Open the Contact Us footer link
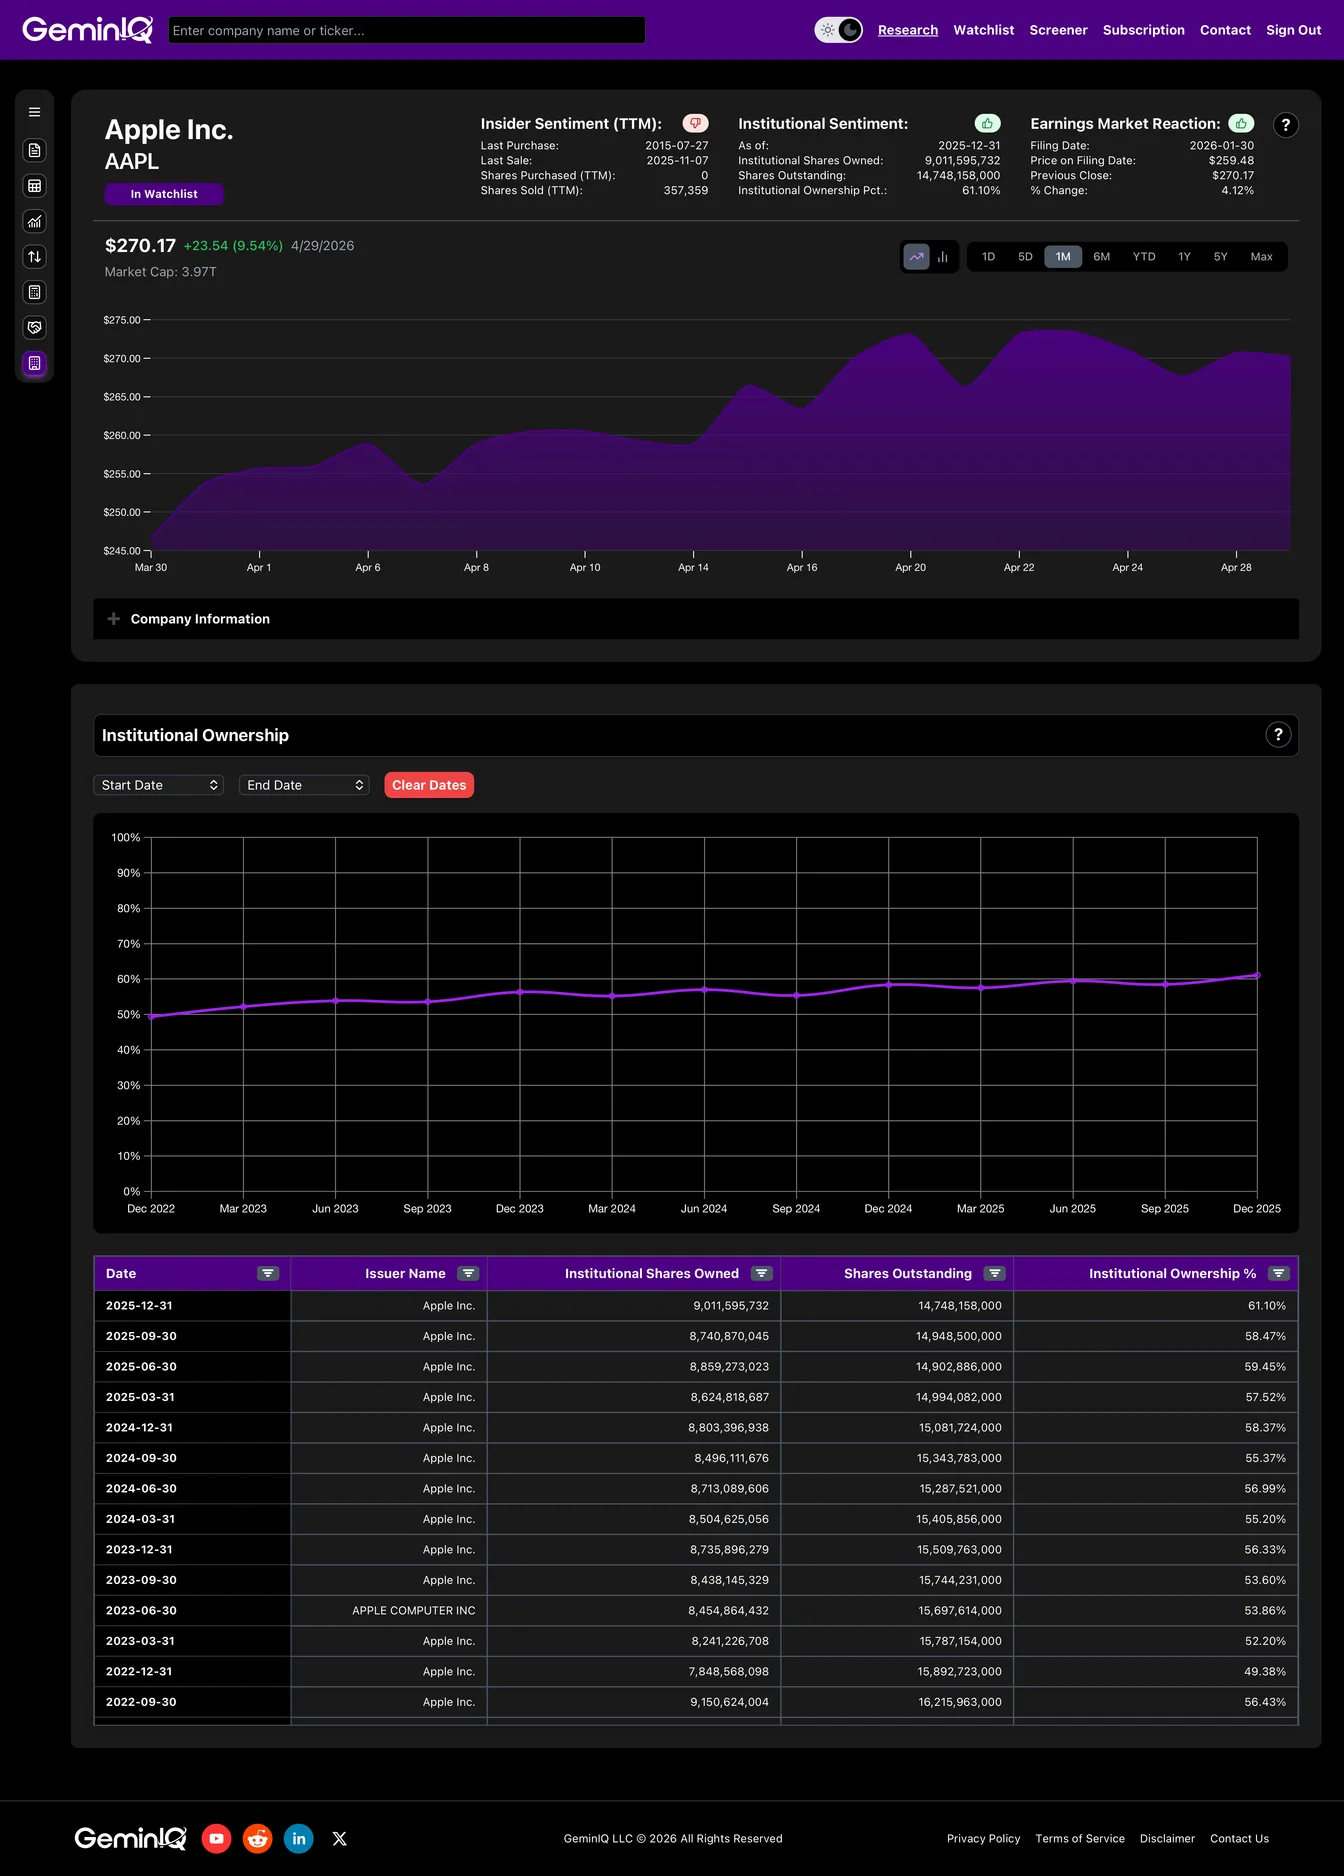Screen dimensions: 1344x1876 pyautogui.click(x=1239, y=1838)
